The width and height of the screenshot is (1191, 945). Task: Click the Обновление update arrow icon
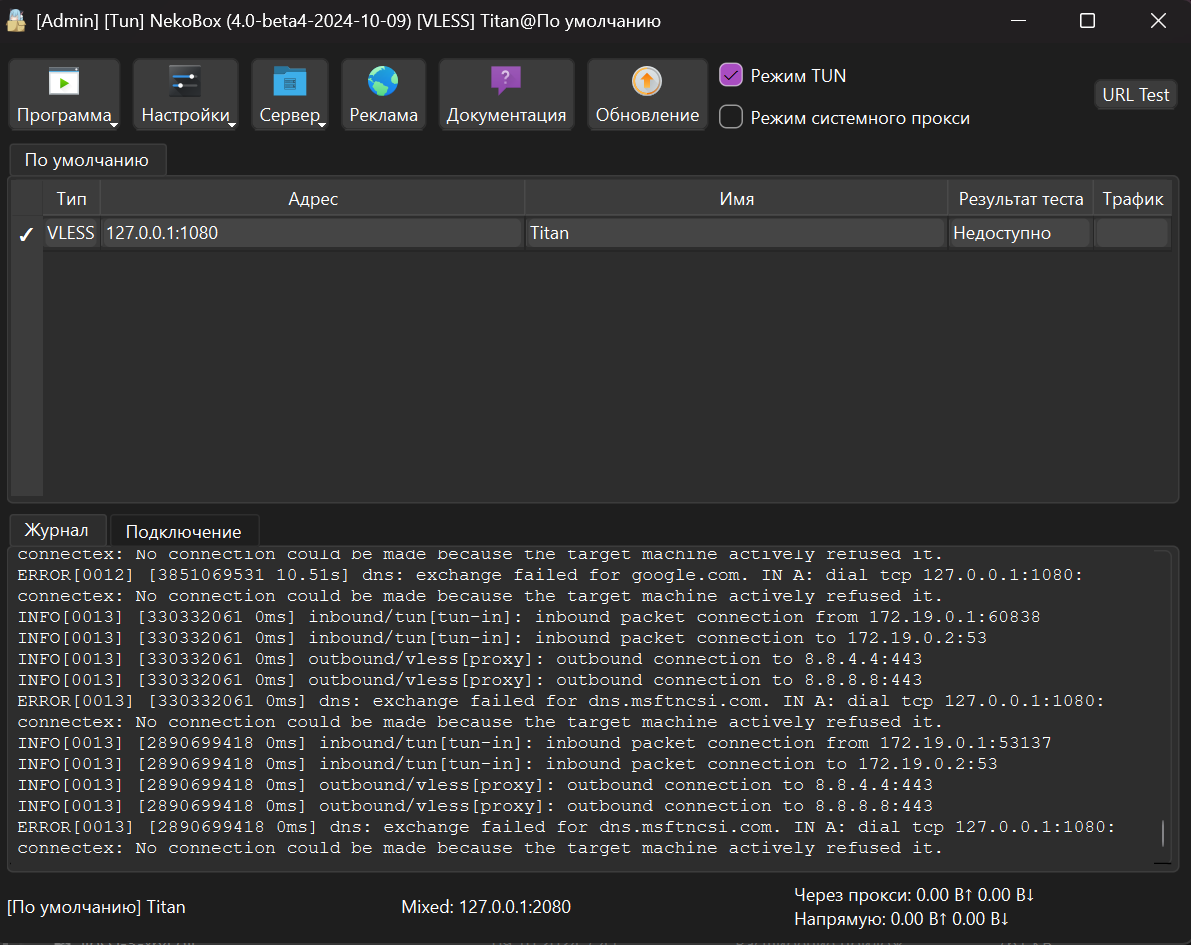[x=647, y=95]
